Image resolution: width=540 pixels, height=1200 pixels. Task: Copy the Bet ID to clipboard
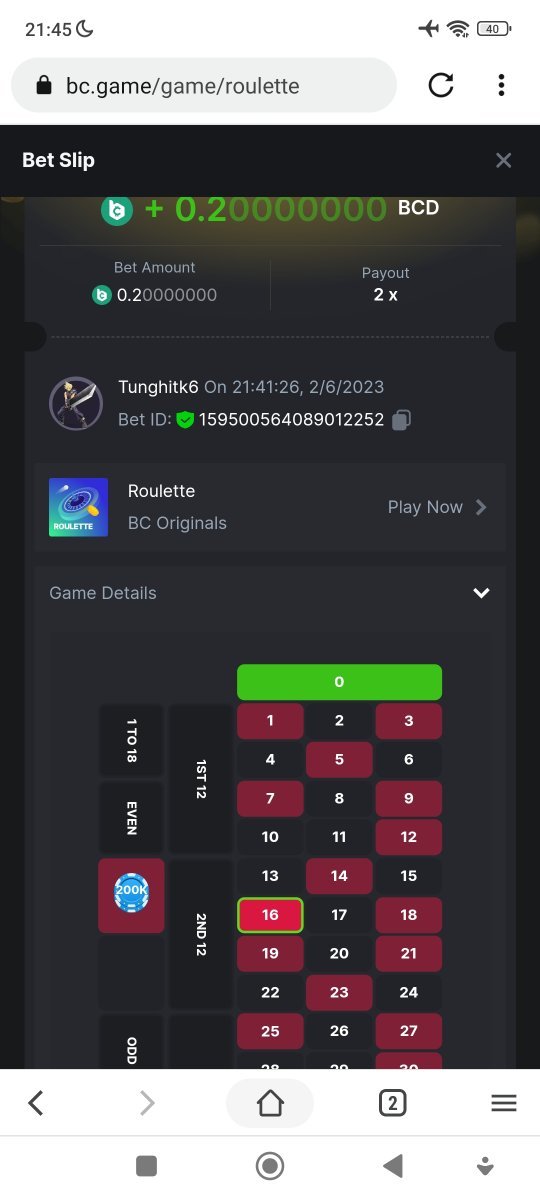point(401,420)
